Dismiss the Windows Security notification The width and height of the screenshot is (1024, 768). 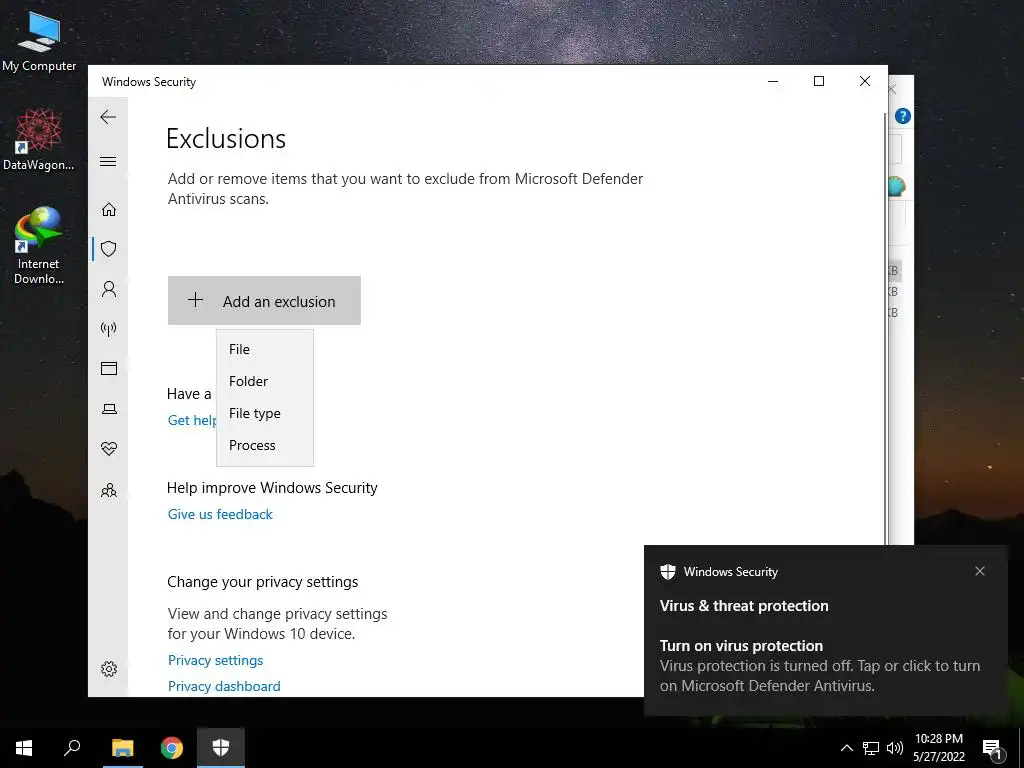point(980,571)
